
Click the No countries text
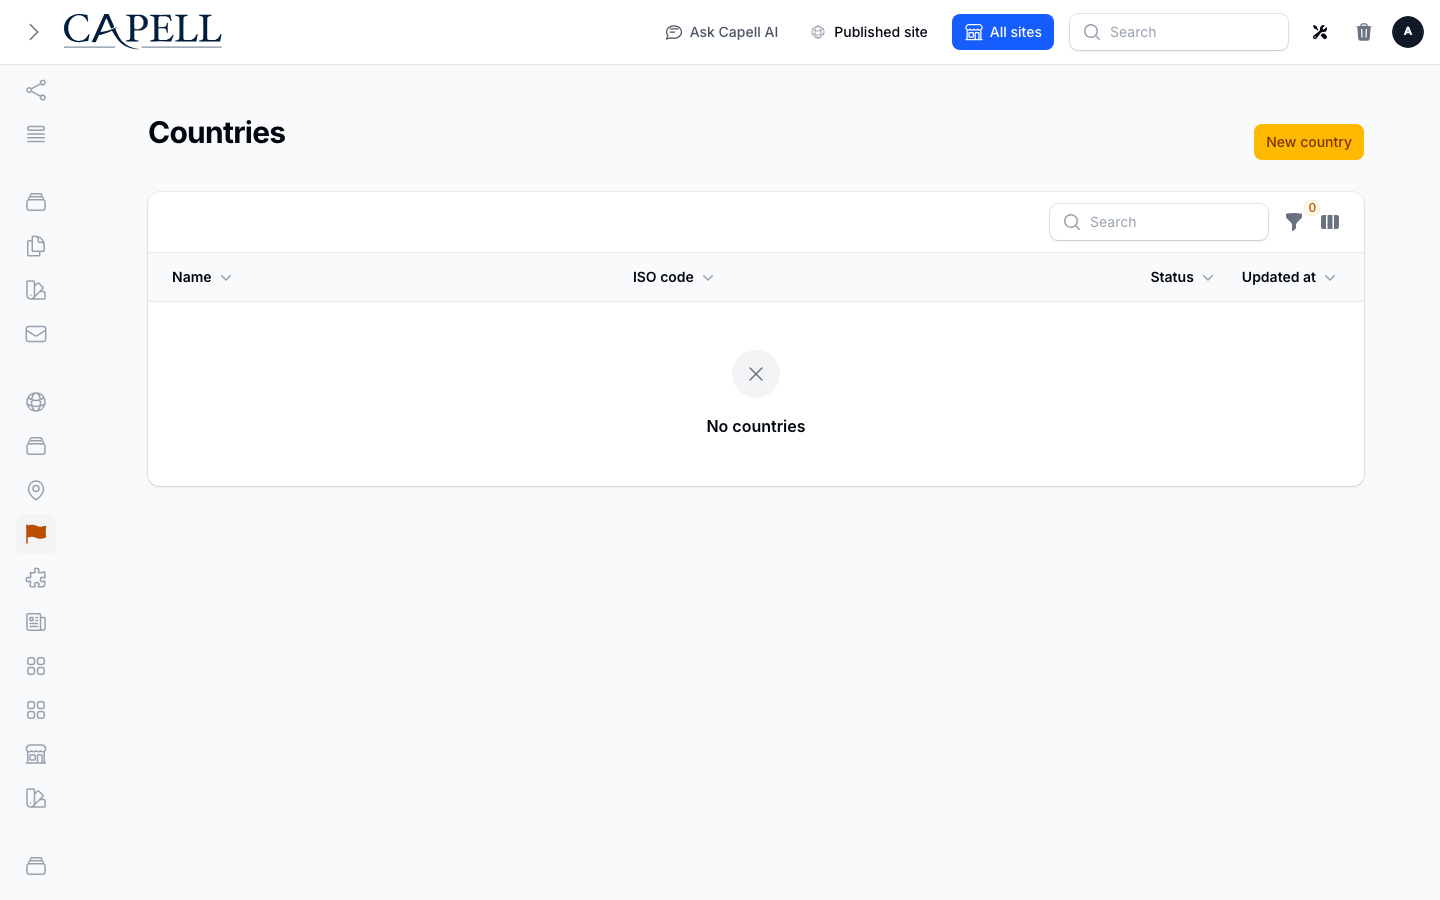coord(756,426)
